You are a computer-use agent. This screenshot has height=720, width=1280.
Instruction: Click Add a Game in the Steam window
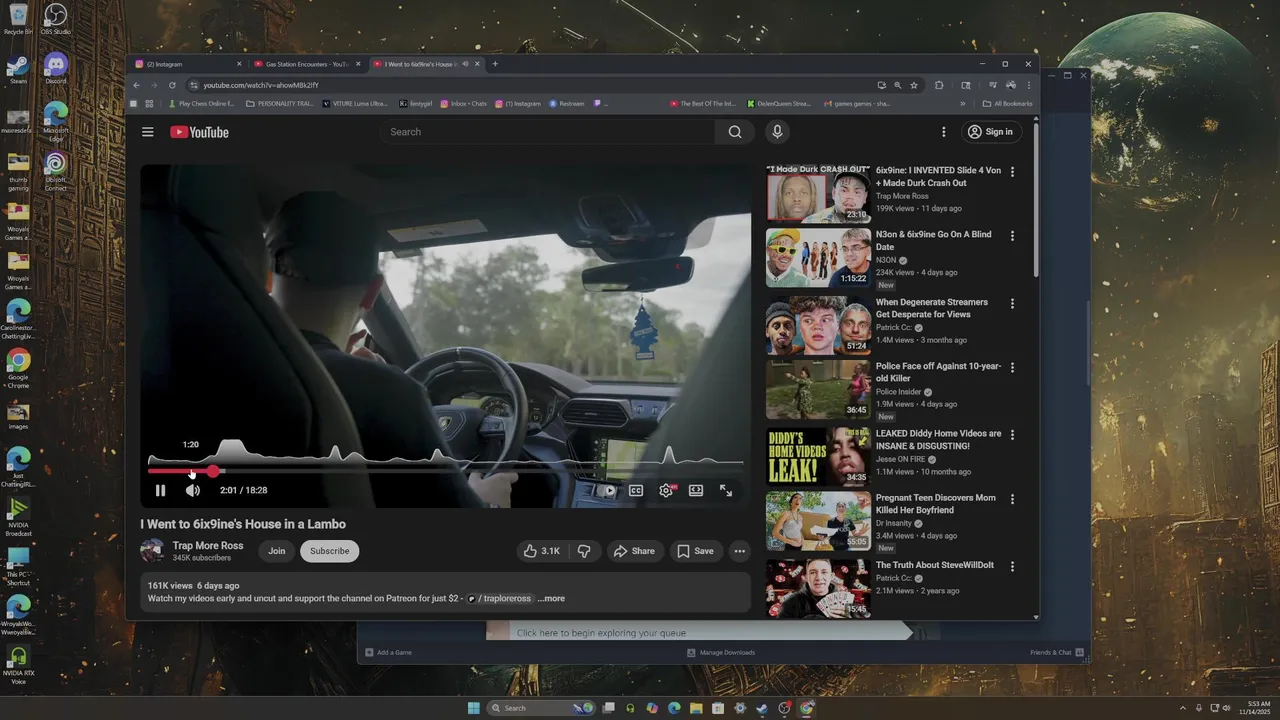(x=388, y=652)
